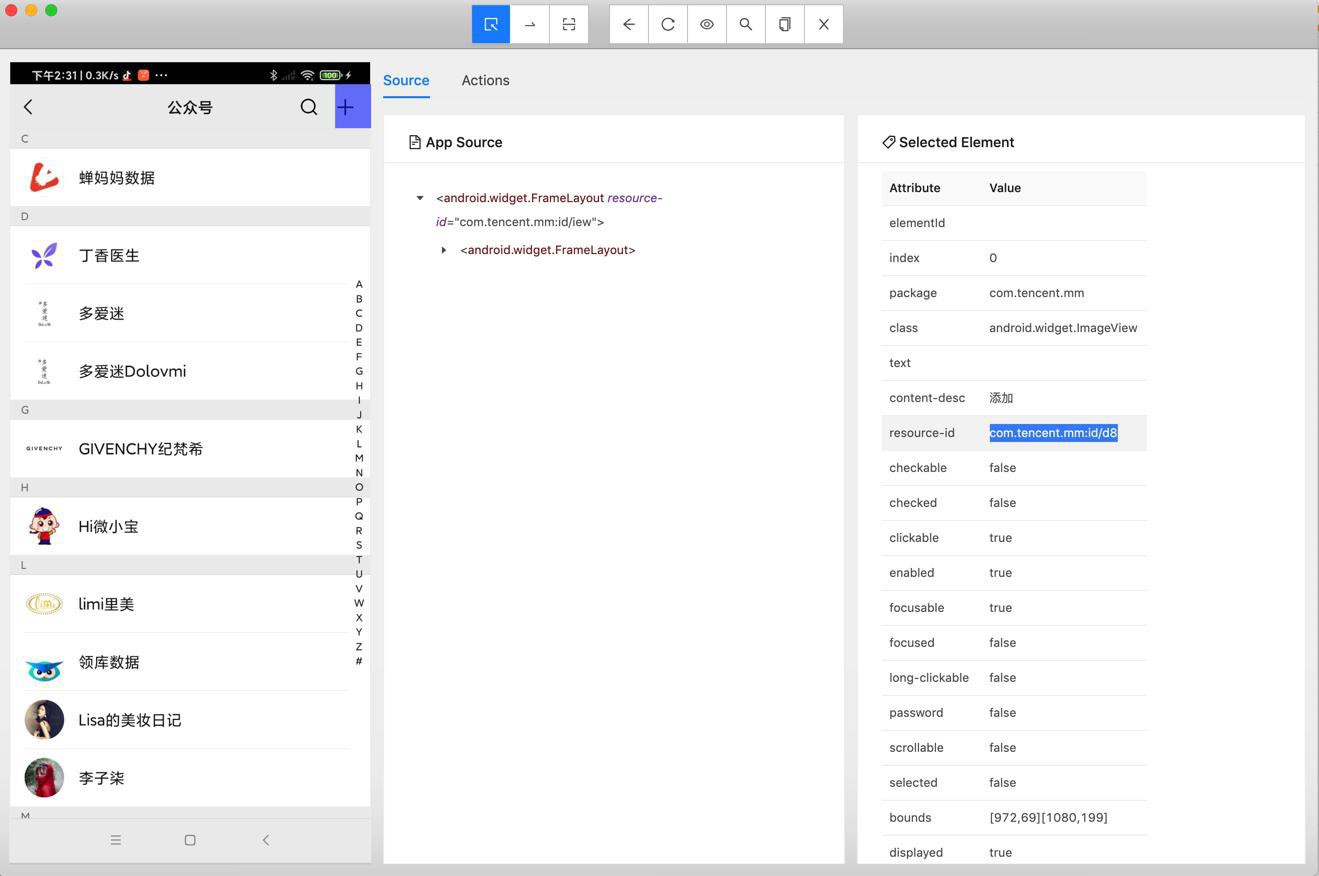Click the Value column header
Screen dimensions: 1319x876
click(x=1005, y=188)
